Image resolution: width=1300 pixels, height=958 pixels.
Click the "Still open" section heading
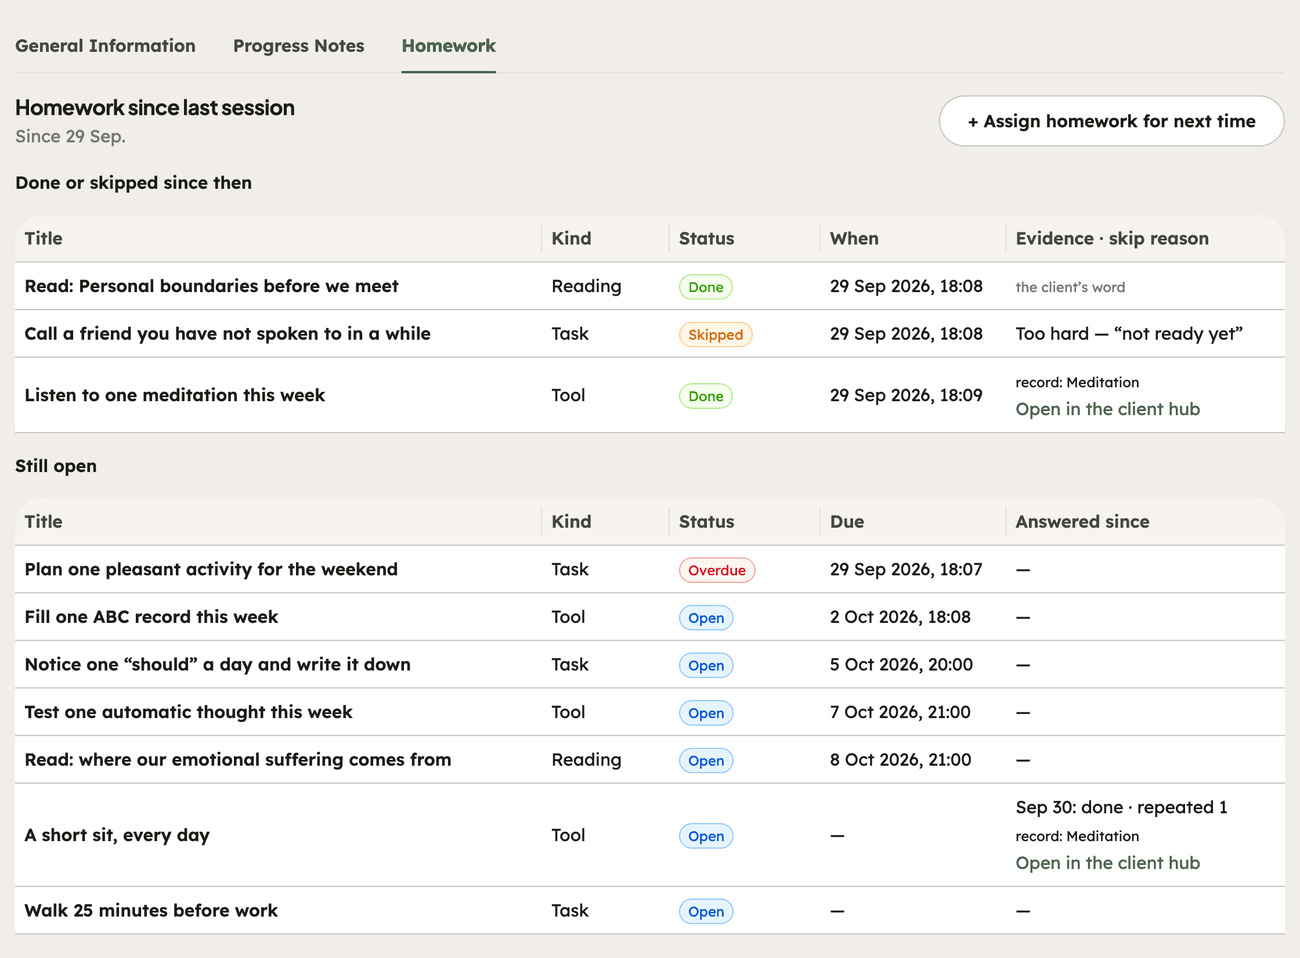click(56, 466)
